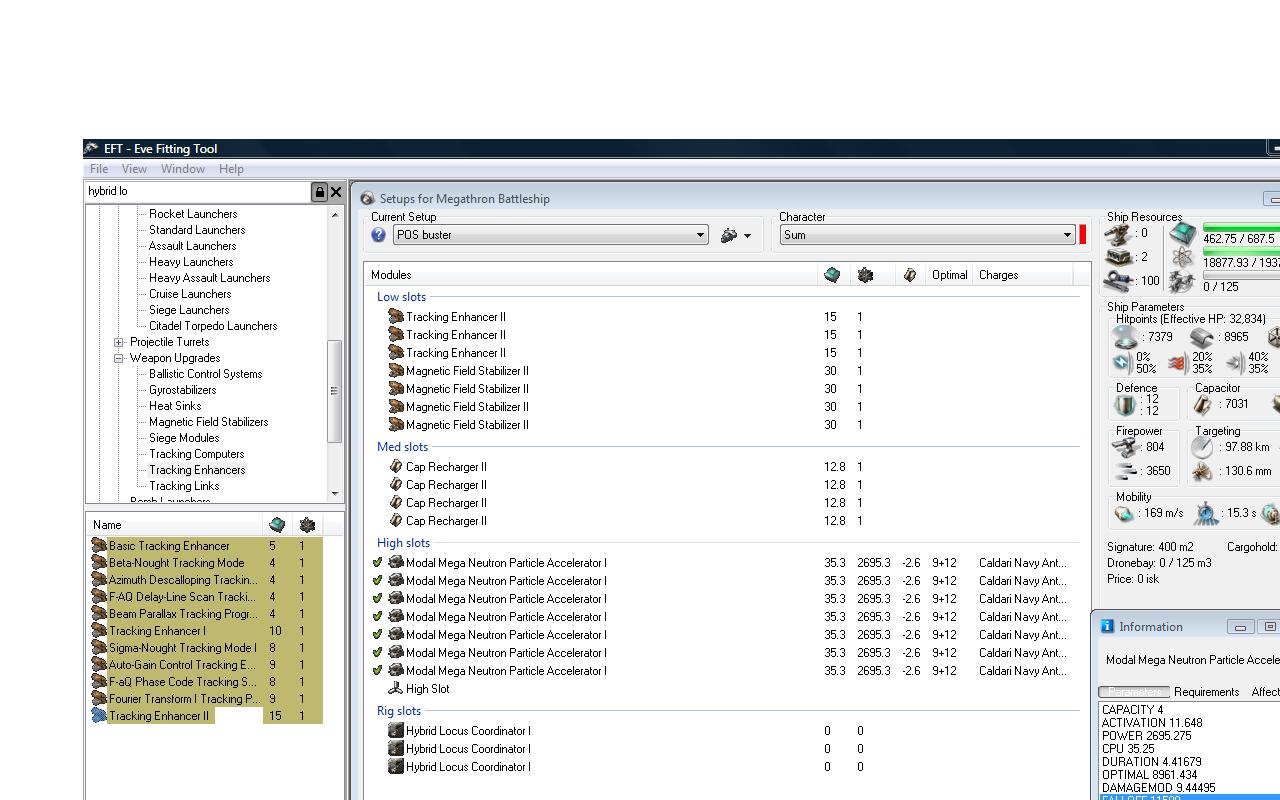This screenshot has width=1280, height=800.
Task: Toggle the lock icon beside the search box
Action: 320,191
